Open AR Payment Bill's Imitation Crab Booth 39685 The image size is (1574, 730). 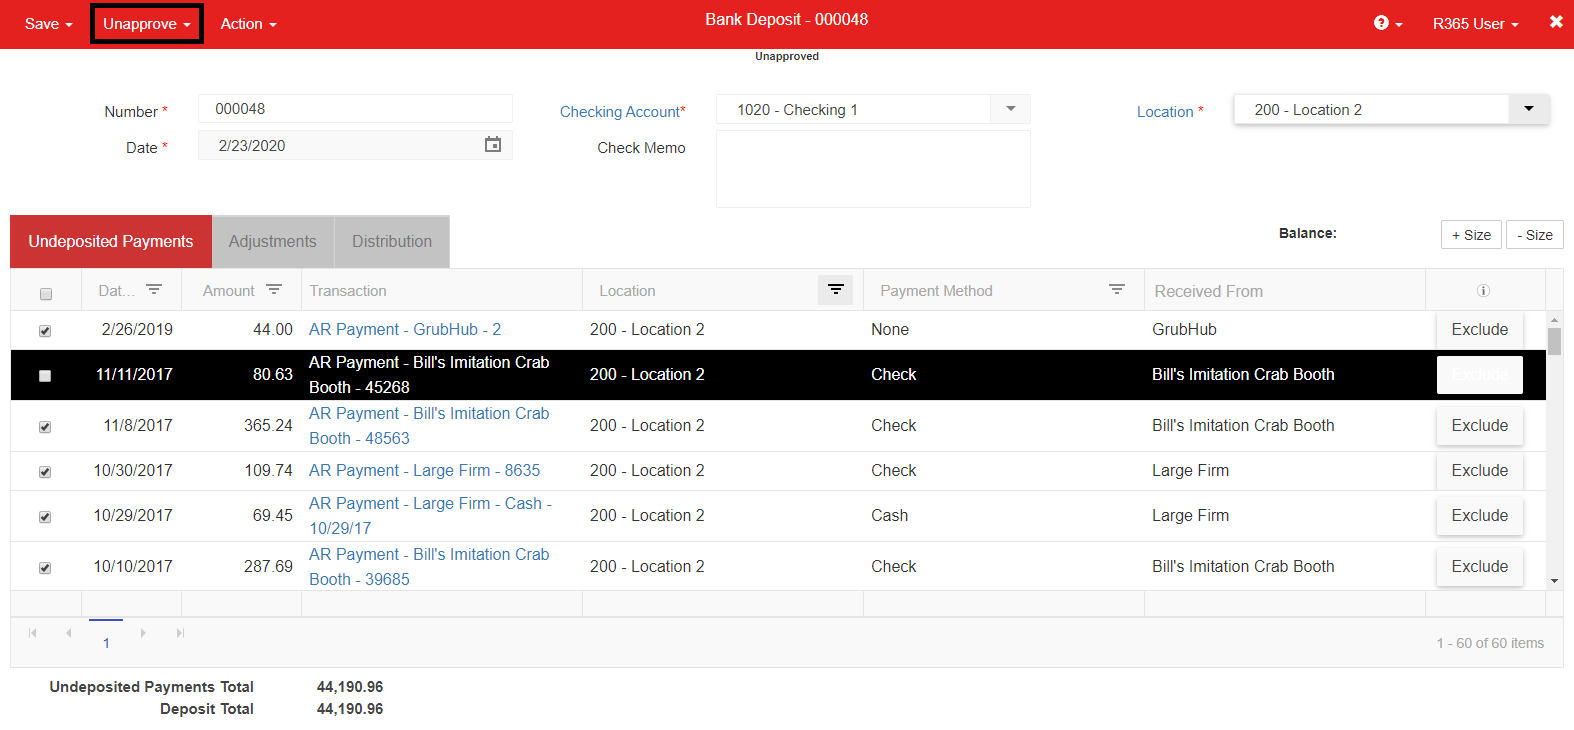[429, 566]
